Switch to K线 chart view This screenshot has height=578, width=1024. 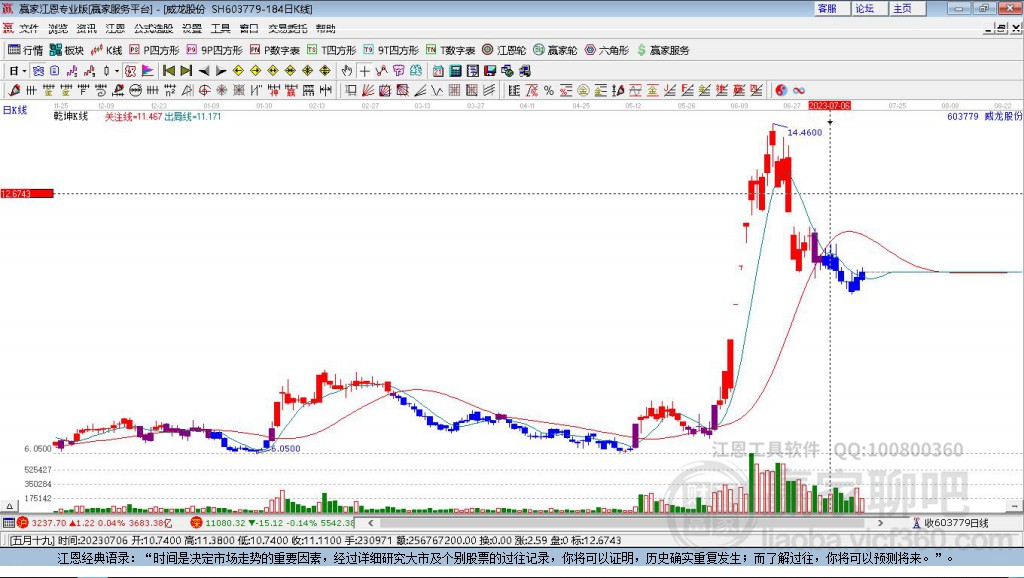click(x=106, y=50)
